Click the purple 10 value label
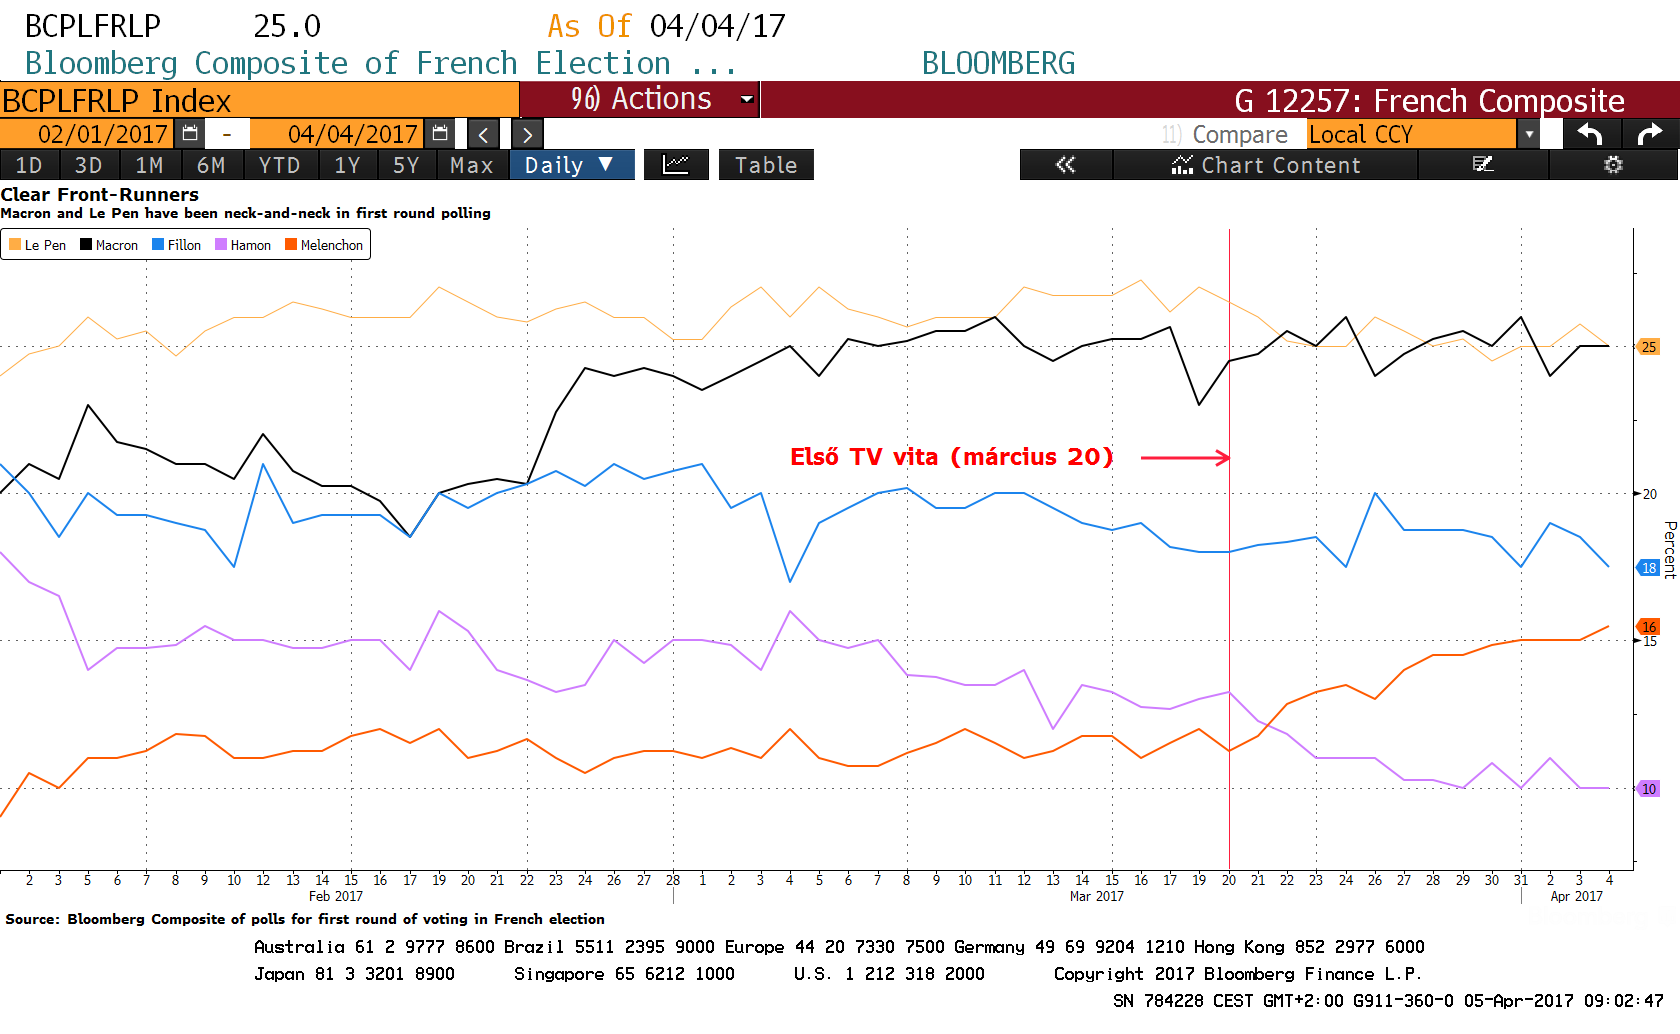 pos(1648,789)
